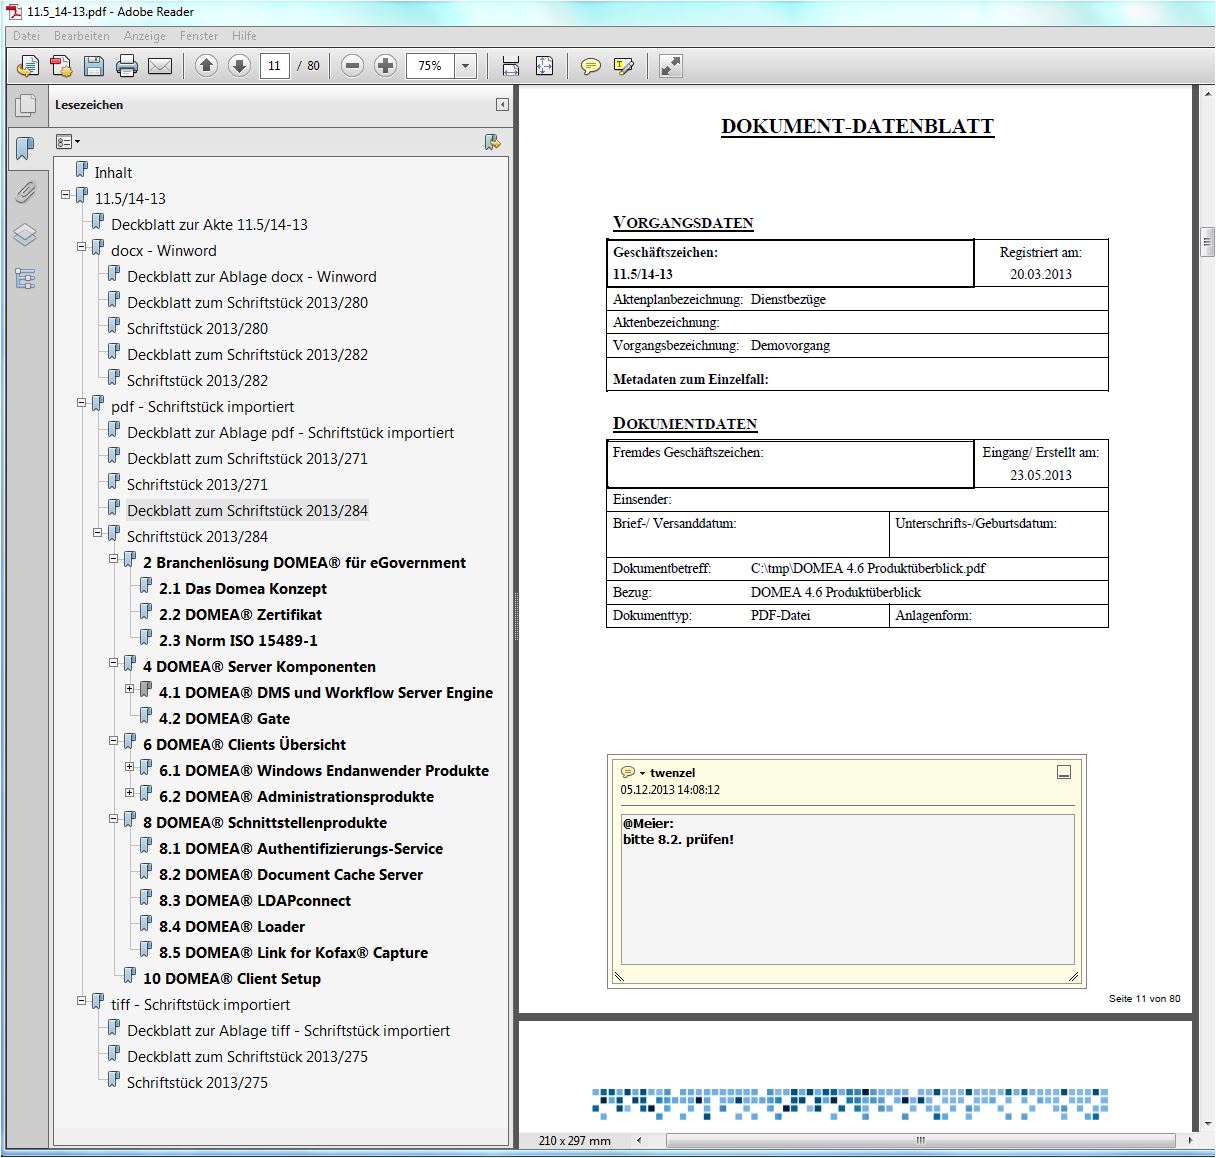The image size is (1216, 1158).
Task: Click the print icon in toolbar
Action: point(127,67)
